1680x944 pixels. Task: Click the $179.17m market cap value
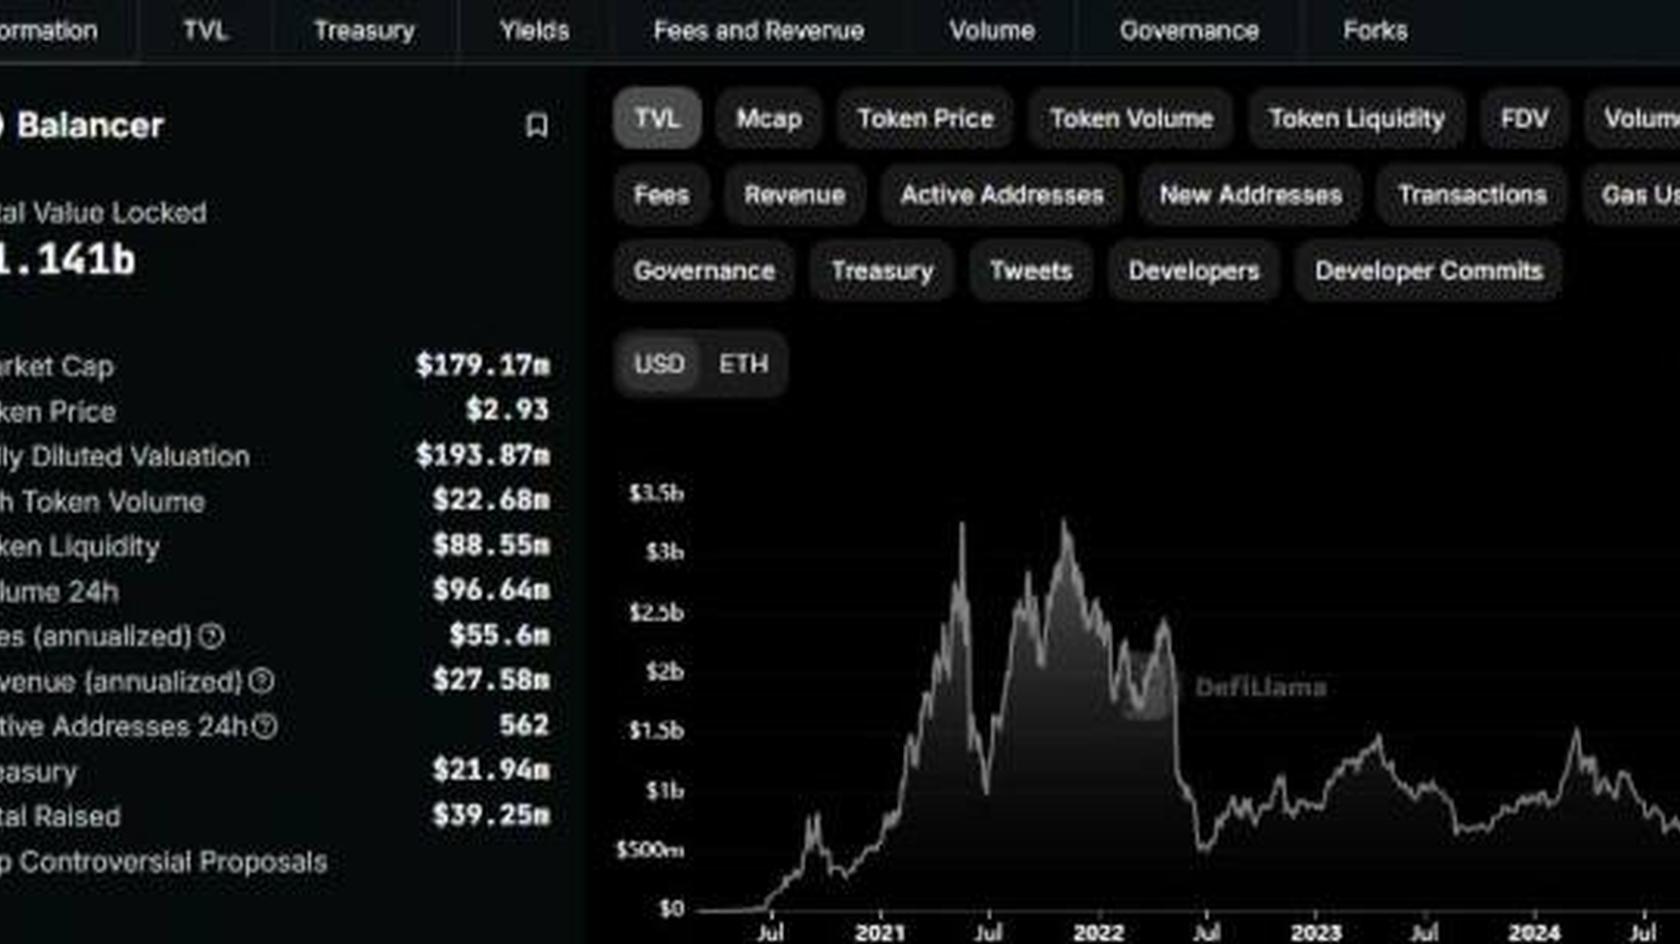click(x=483, y=365)
